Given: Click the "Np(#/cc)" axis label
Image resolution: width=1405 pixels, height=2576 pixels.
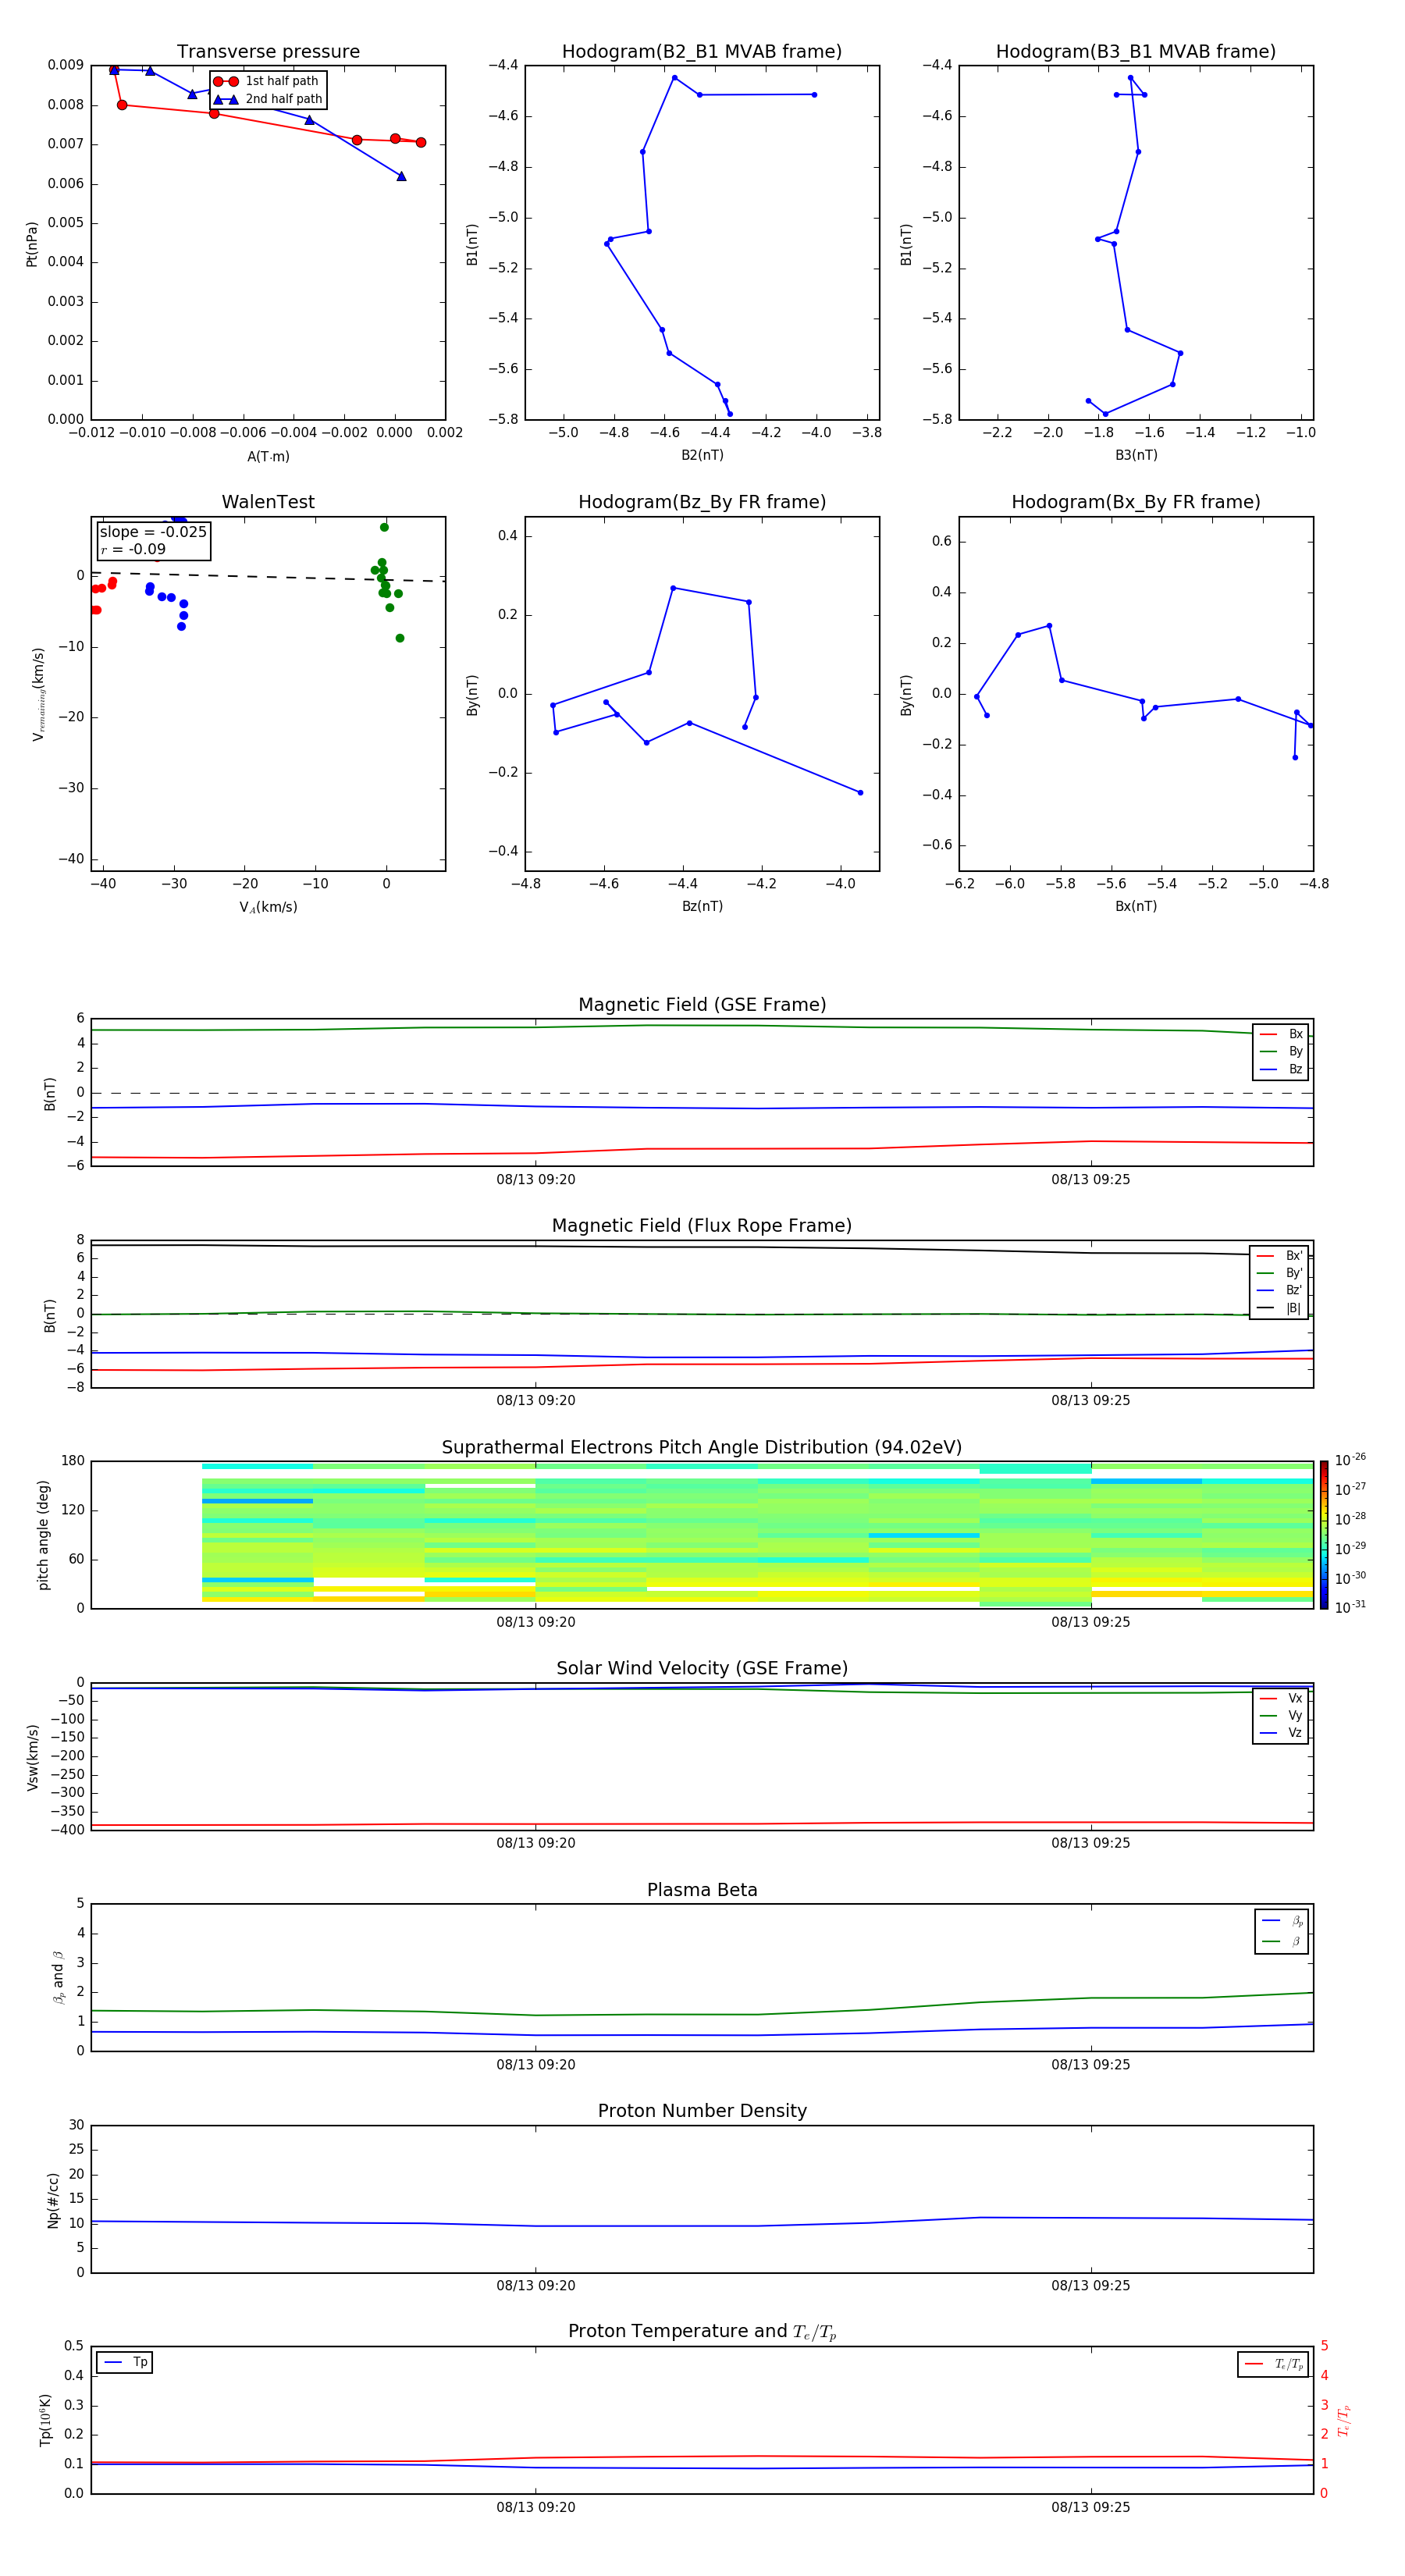Looking at the screenshot, I should (53, 2200).
